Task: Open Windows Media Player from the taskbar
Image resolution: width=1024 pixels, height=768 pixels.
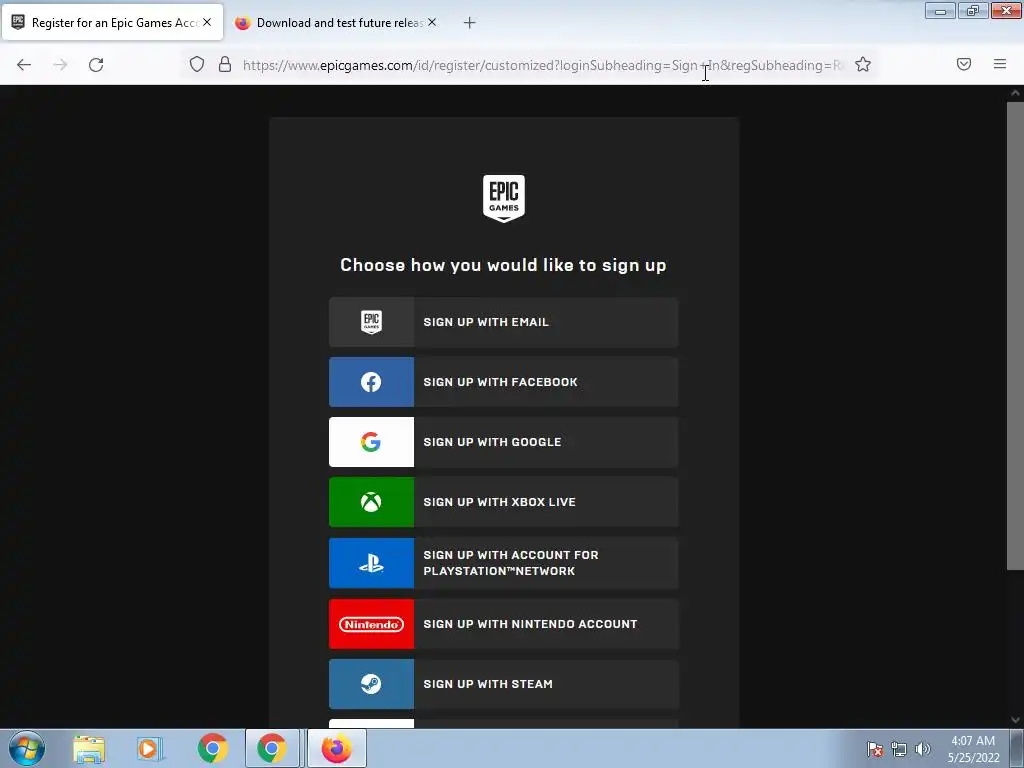Action: [149, 749]
